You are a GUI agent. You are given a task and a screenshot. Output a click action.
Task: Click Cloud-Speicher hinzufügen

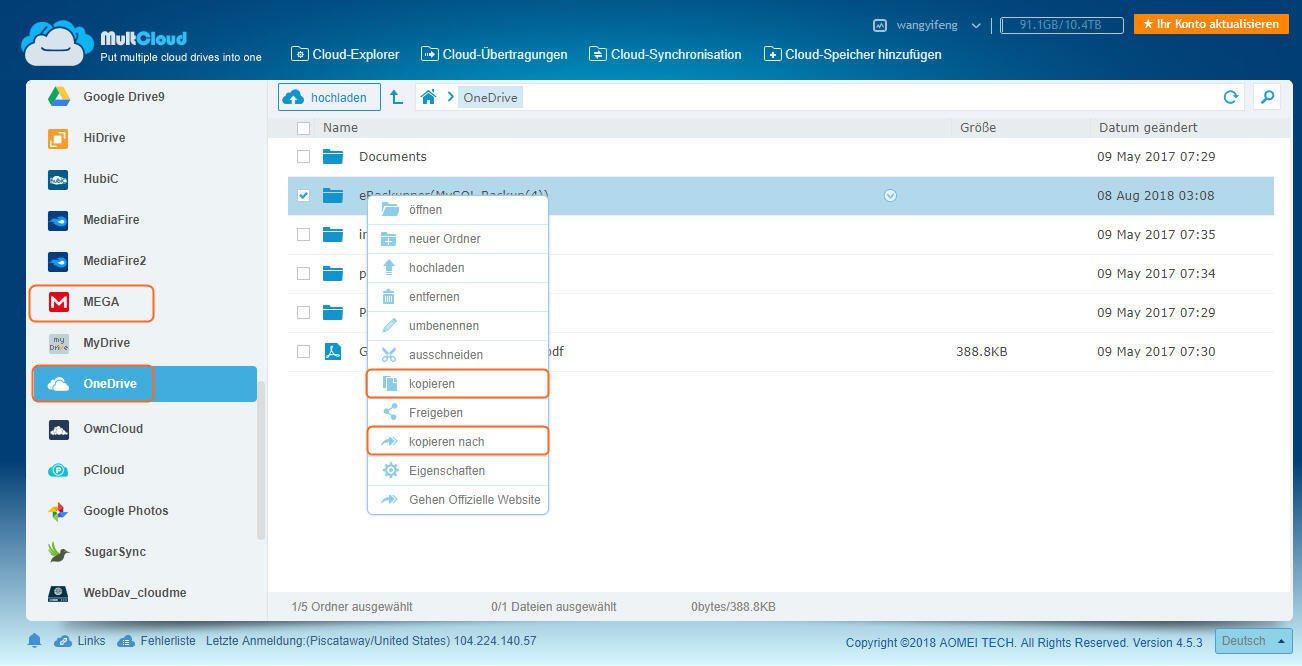[853, 54]
